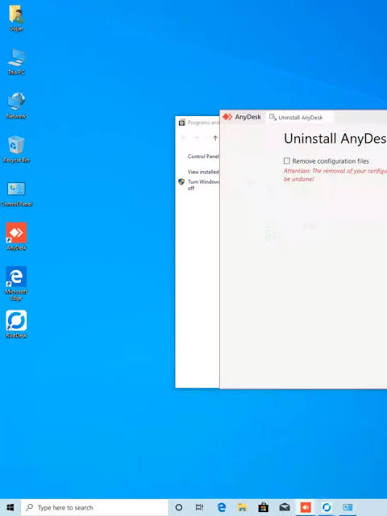This screenshot has height=516, width=387.
Task: Click the Uninstall AnyDesk heading text
Action: [335, 139]
